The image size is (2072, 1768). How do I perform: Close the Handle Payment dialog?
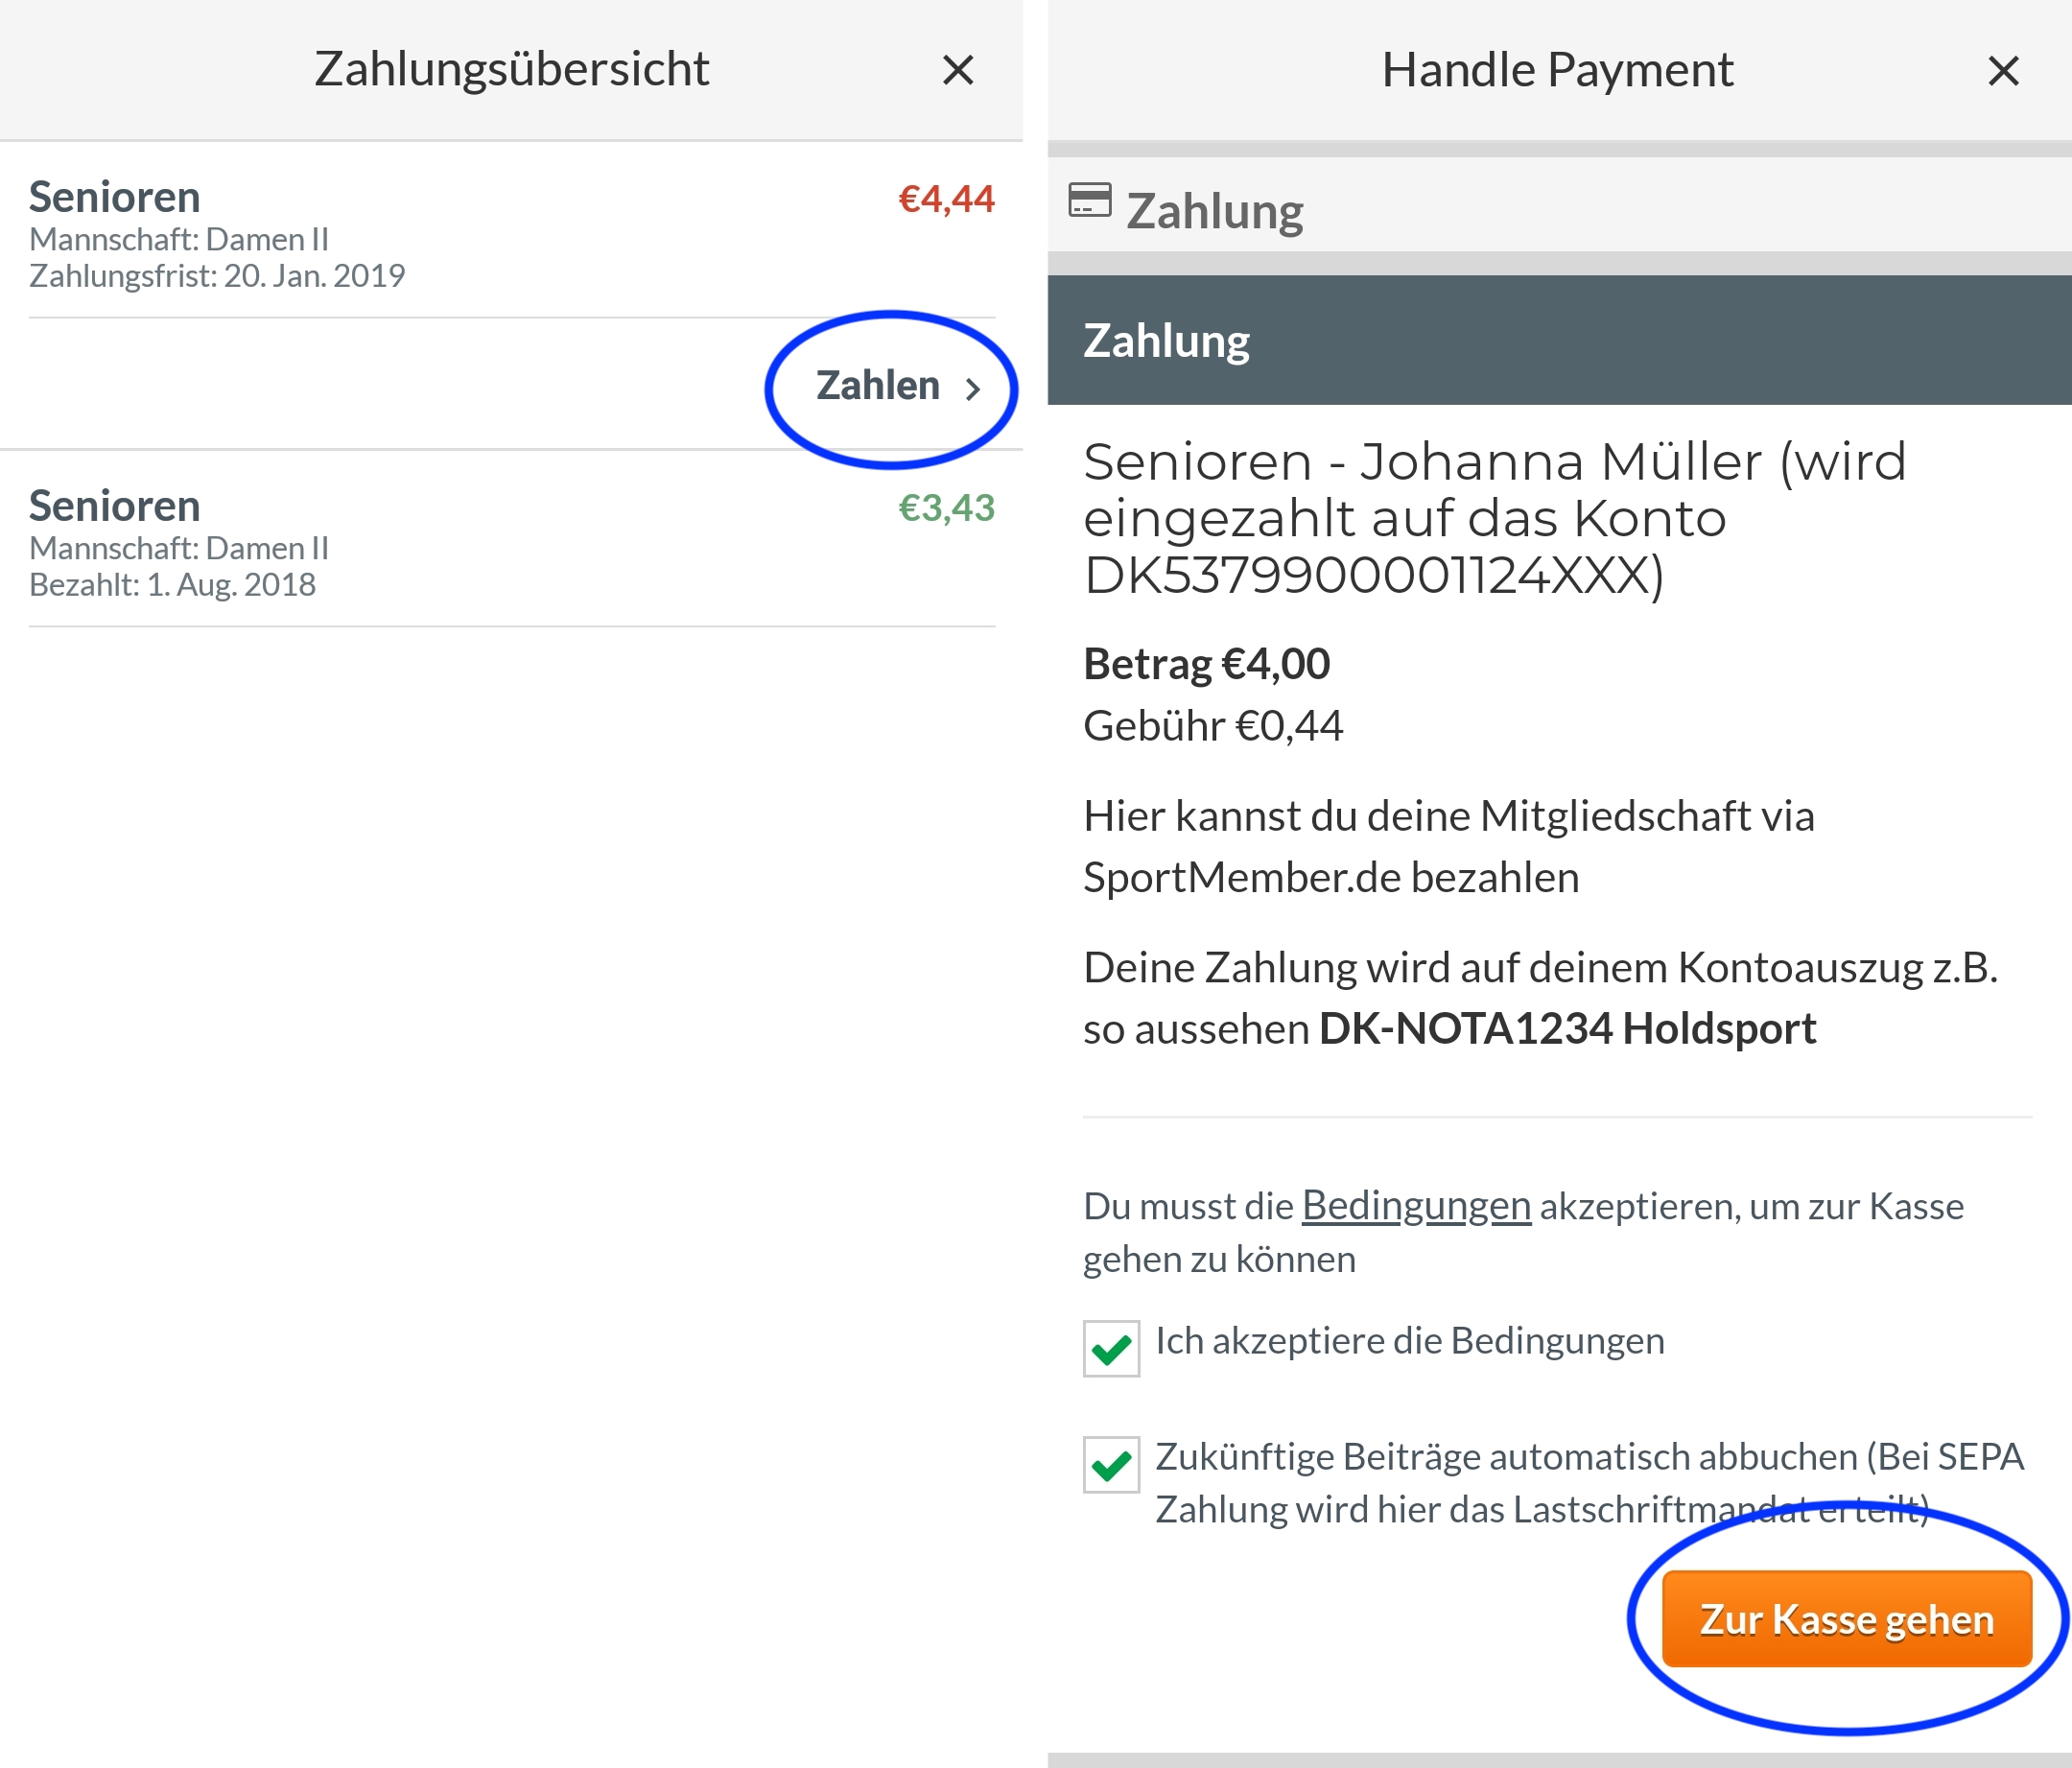point(2003,71)
